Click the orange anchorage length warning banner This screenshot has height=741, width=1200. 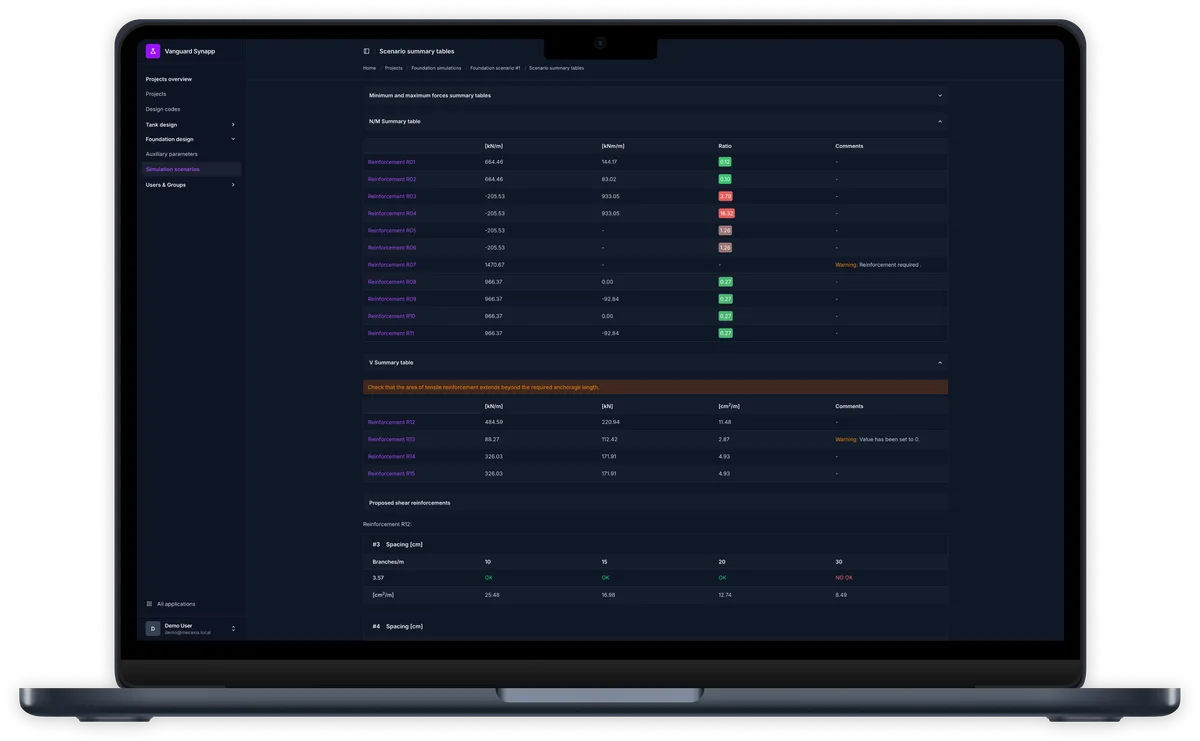click(x=655, y=387)
